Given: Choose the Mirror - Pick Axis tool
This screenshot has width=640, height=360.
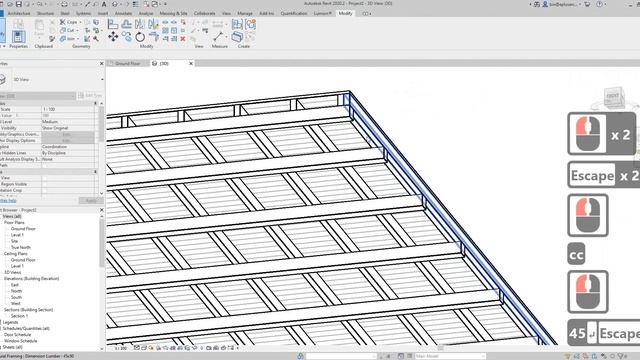Looking at the screenshot, I should click(x=140, y=24).
